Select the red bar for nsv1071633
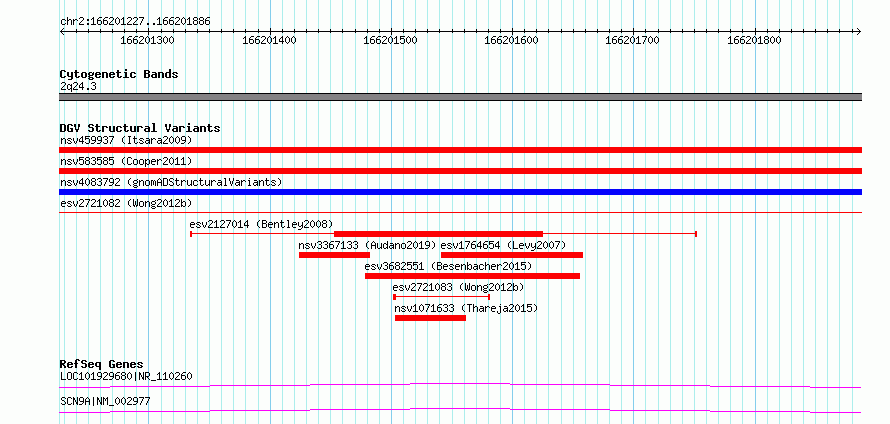The height and width of the screenshot is (424, 890). [430, 318]
